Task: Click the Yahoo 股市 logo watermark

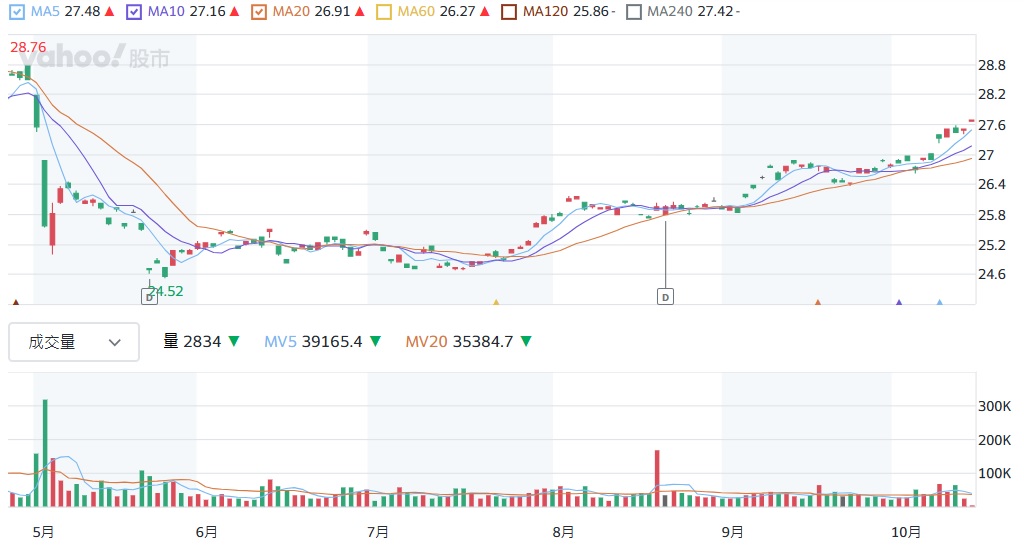Action: click(92, 58)
